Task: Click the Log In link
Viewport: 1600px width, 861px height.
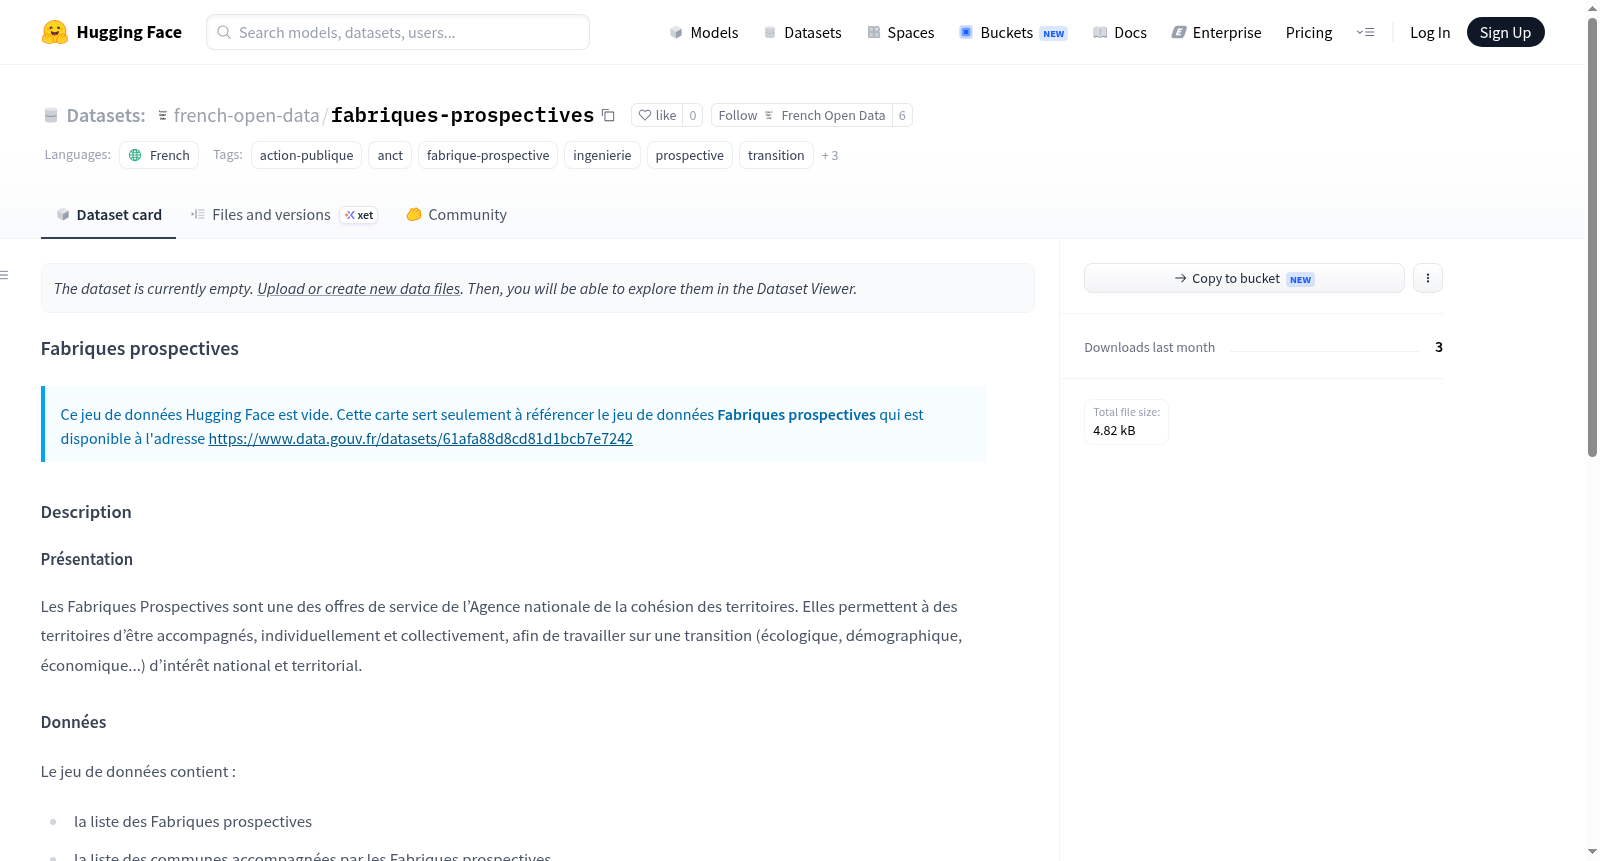Action: tap(1430, 32)
